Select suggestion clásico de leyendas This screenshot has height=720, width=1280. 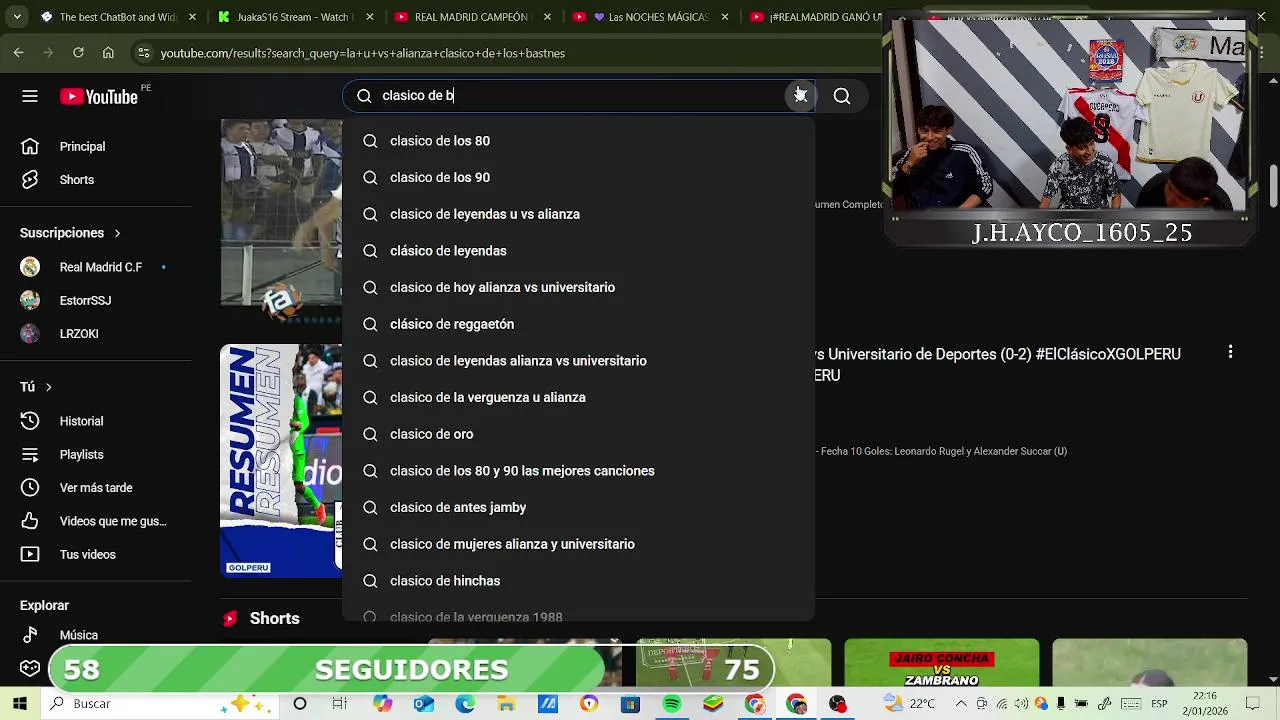[x=578, y=251]
